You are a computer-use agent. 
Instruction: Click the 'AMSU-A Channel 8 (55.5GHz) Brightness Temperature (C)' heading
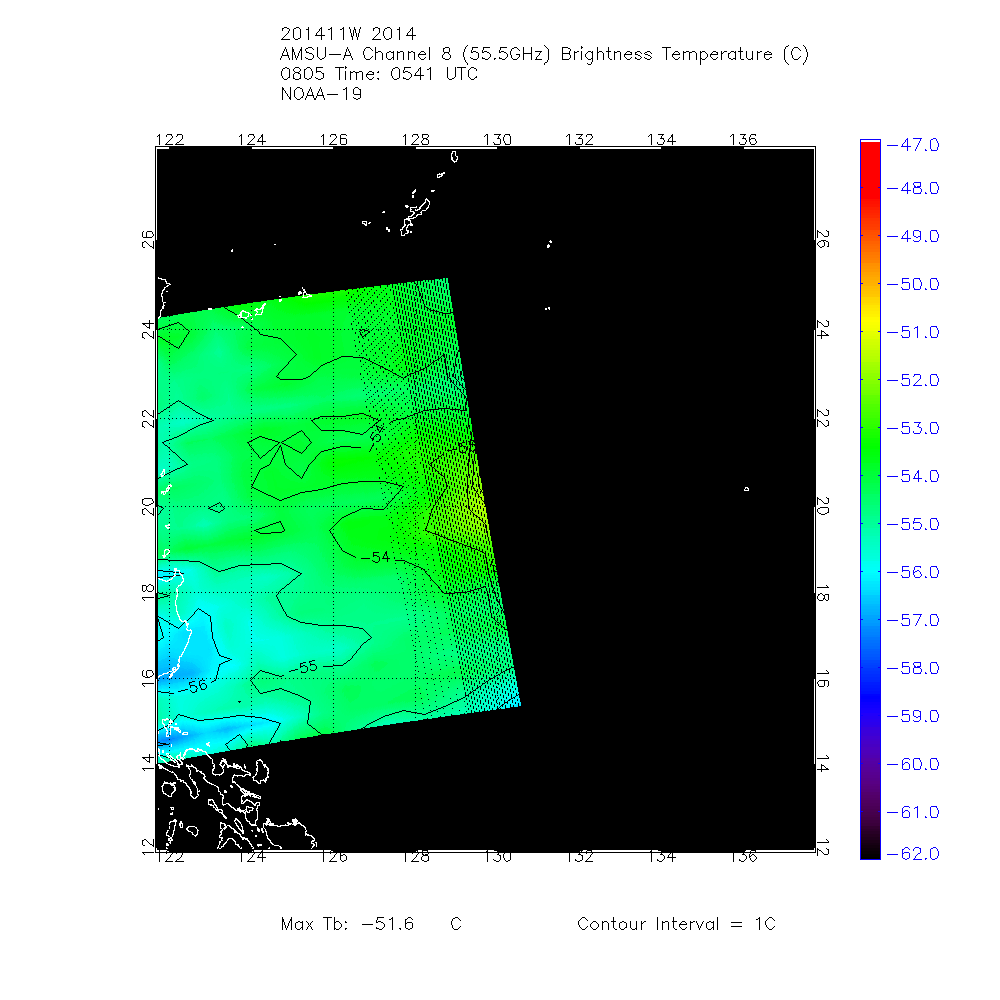point(544,54)
